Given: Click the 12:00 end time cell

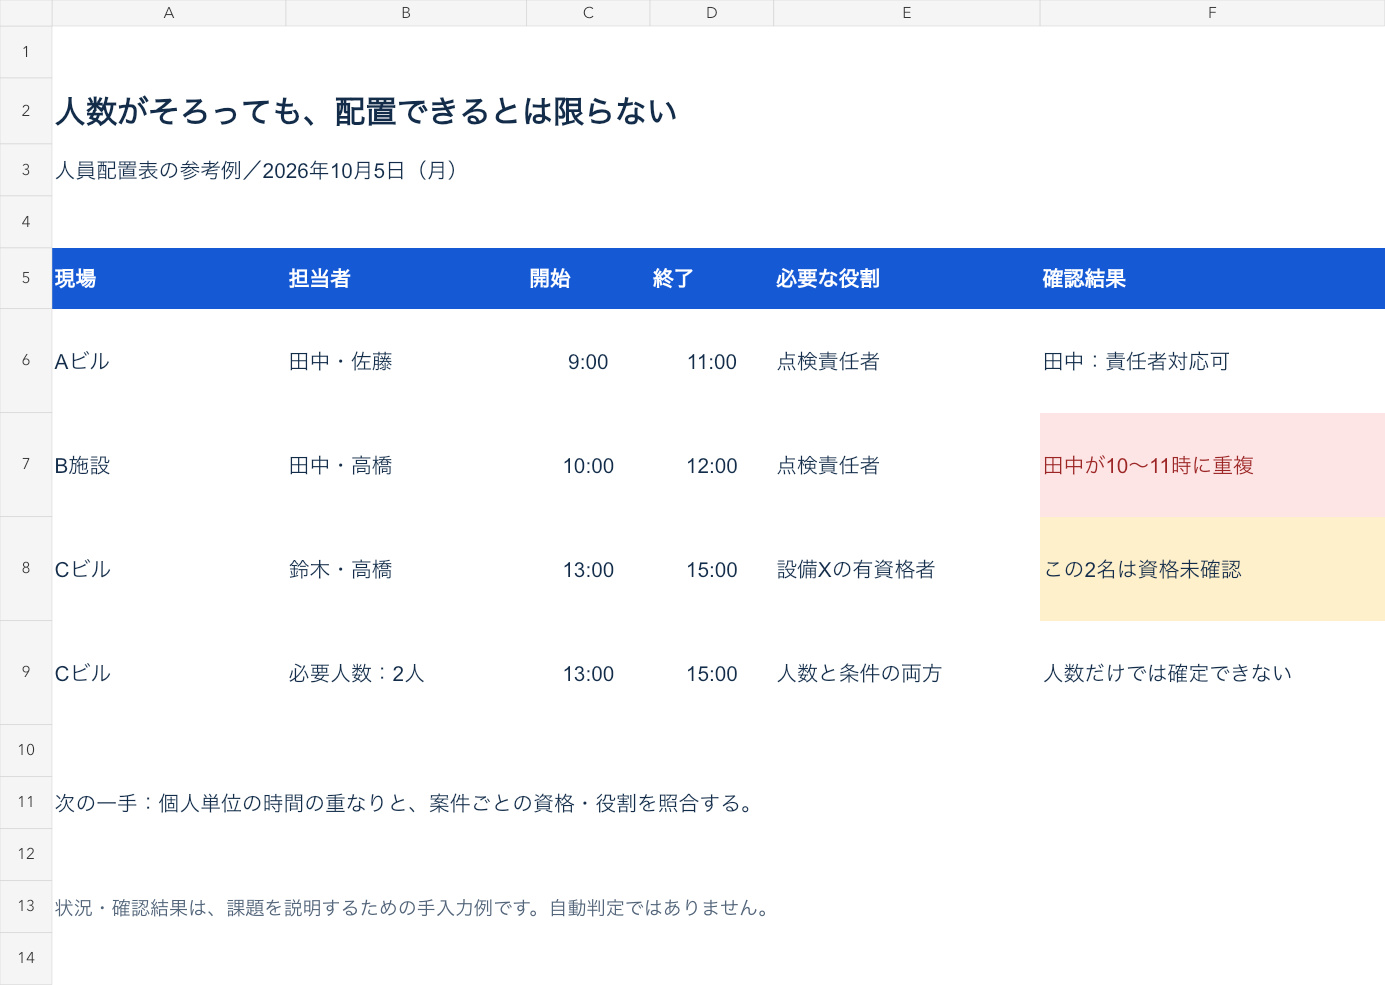Looking at the screenshot, I should tap(712, 465).
